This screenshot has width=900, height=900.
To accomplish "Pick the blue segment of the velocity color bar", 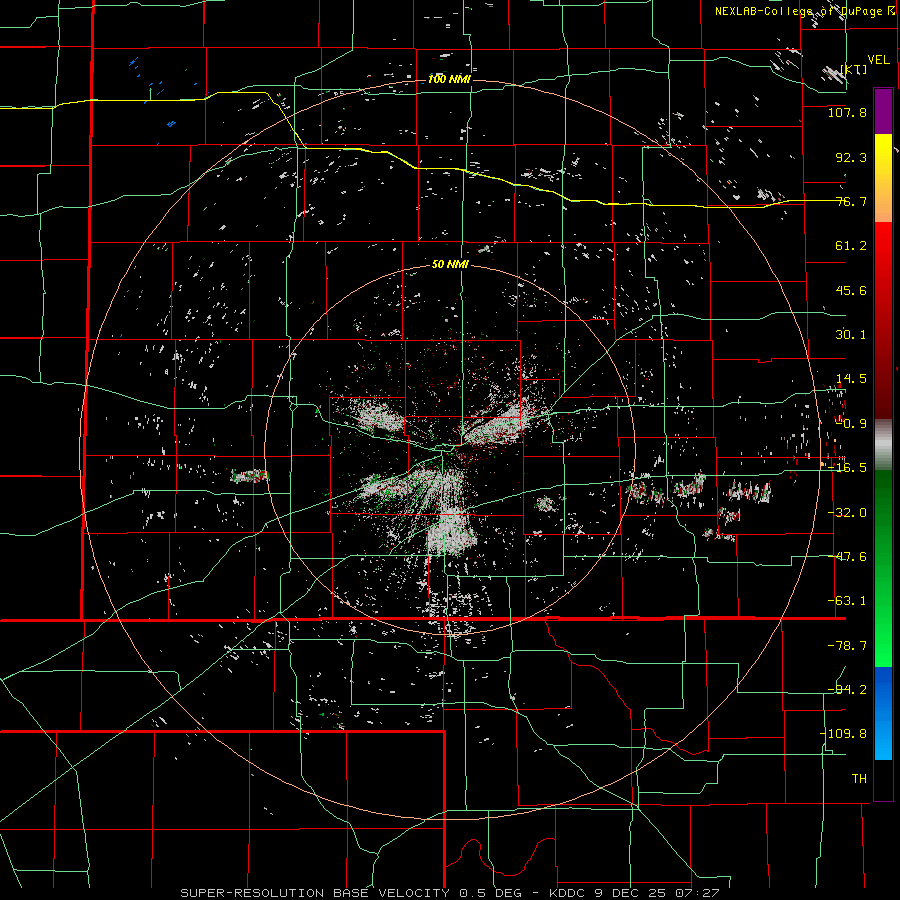I will pyautogui.click(x=883, y=713).
